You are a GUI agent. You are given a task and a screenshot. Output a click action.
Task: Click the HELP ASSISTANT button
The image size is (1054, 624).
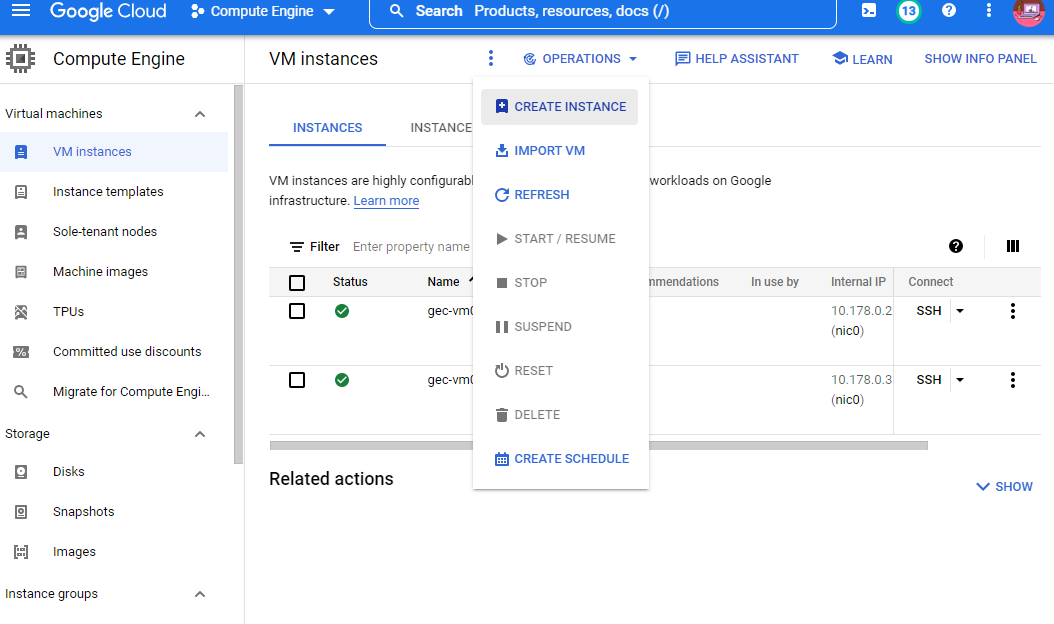(x=737, y=58)
